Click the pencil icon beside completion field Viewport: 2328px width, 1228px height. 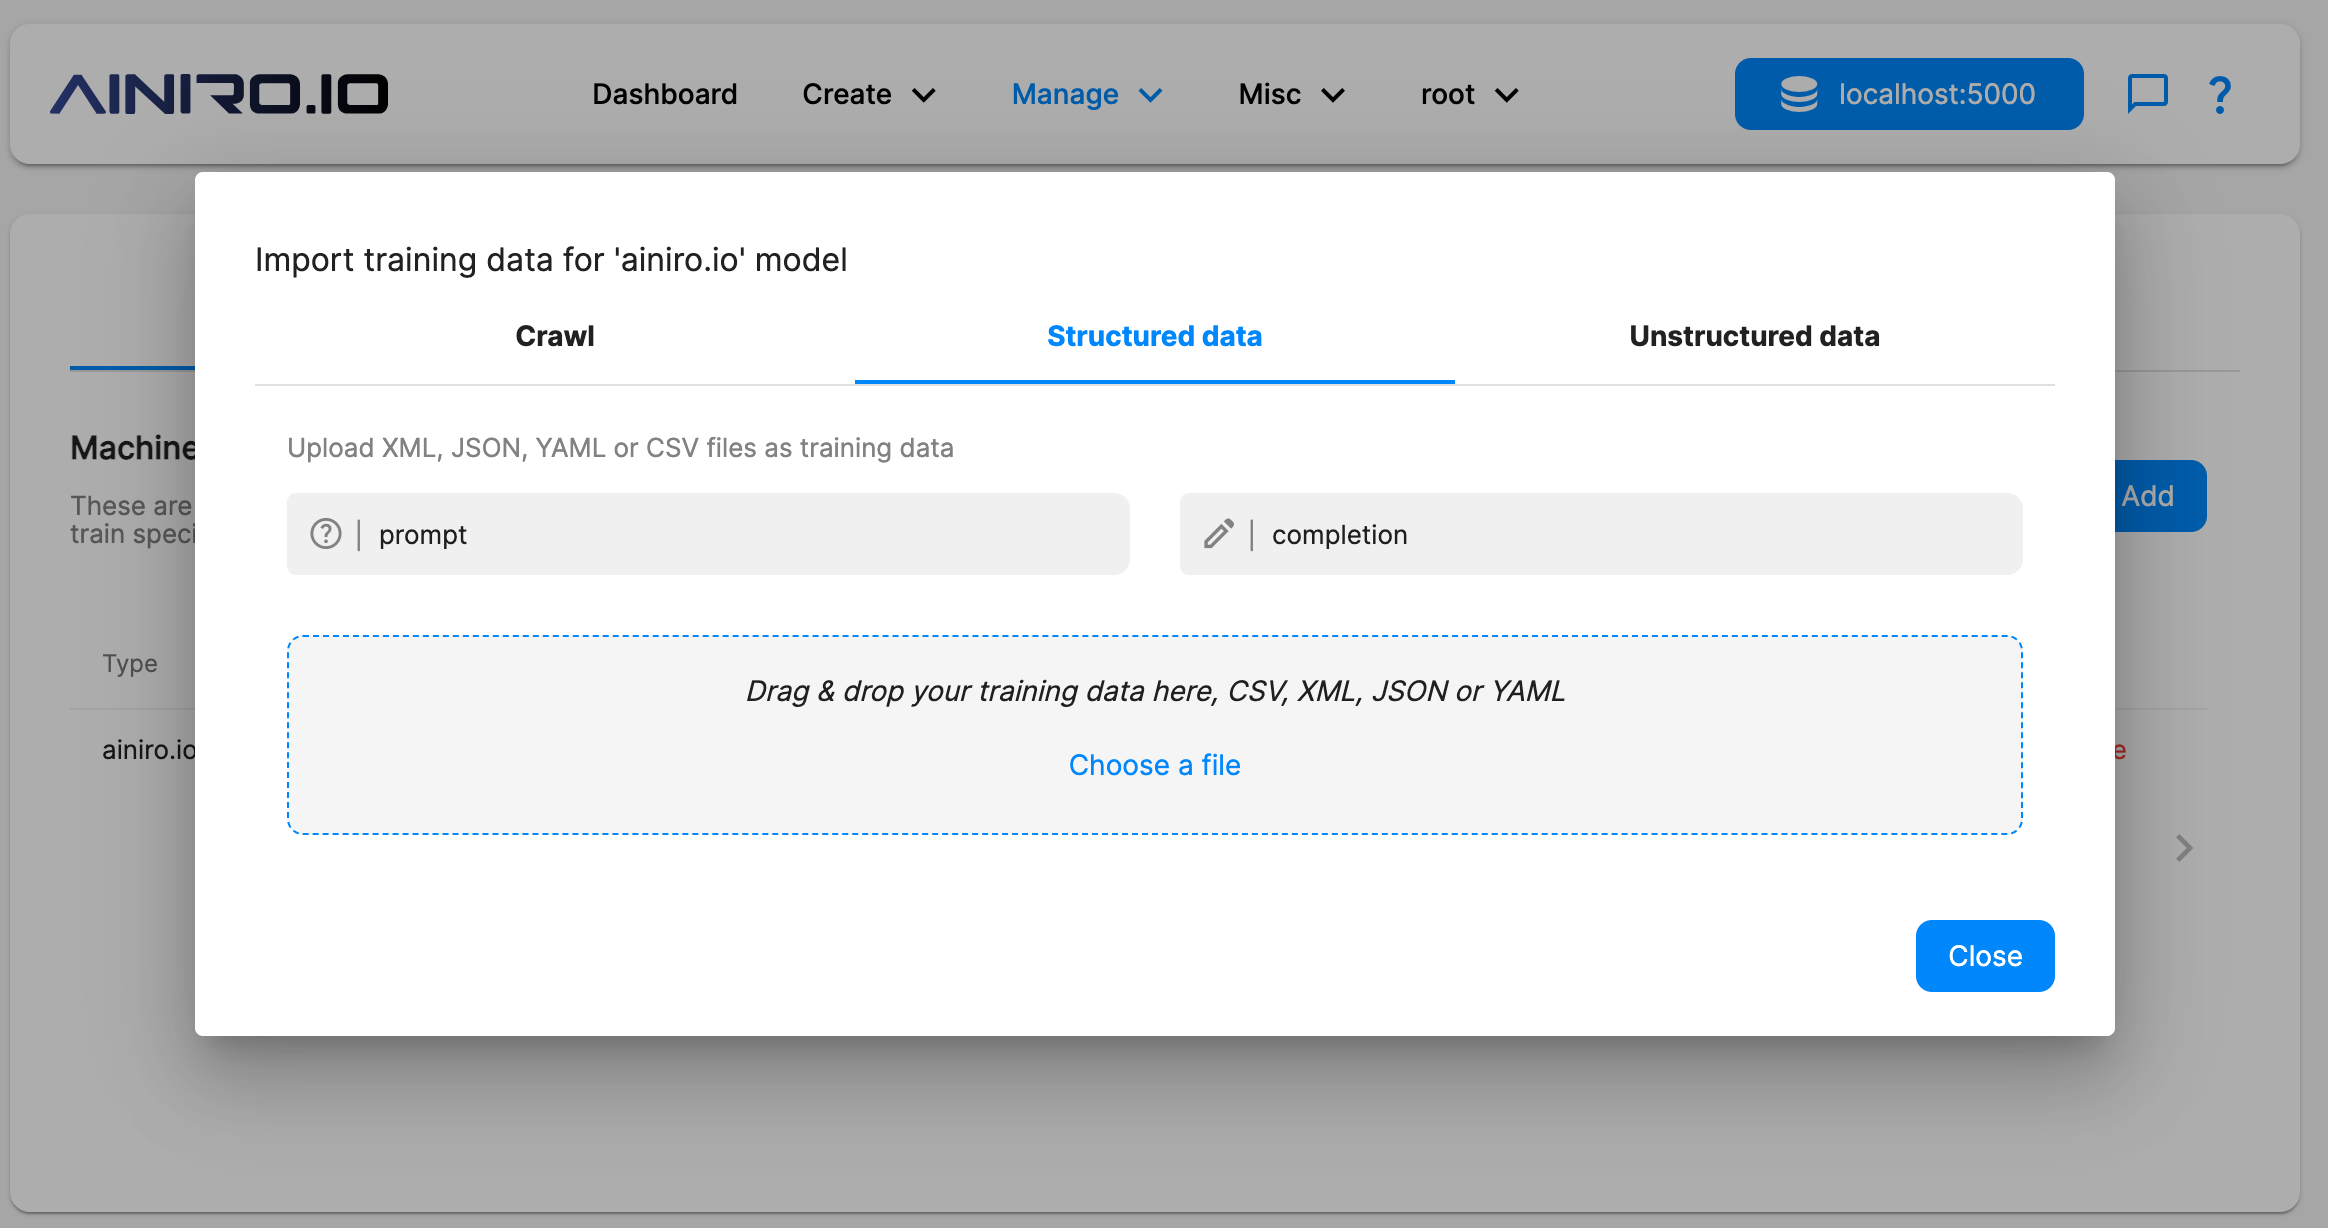tap(1218, 534)
